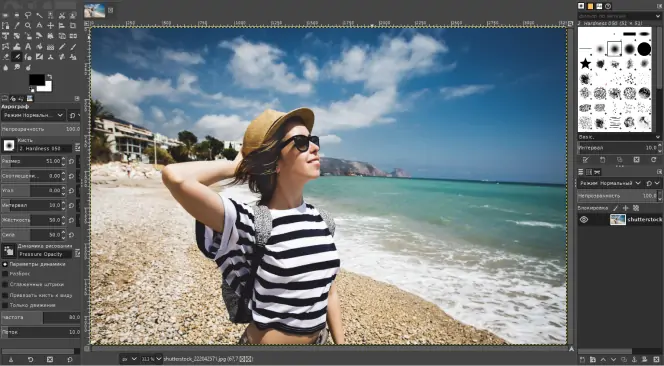Switch to the Paths tab
Image resolution: width=664 pixels, height=366 pixels.
[x=597, y=172]
